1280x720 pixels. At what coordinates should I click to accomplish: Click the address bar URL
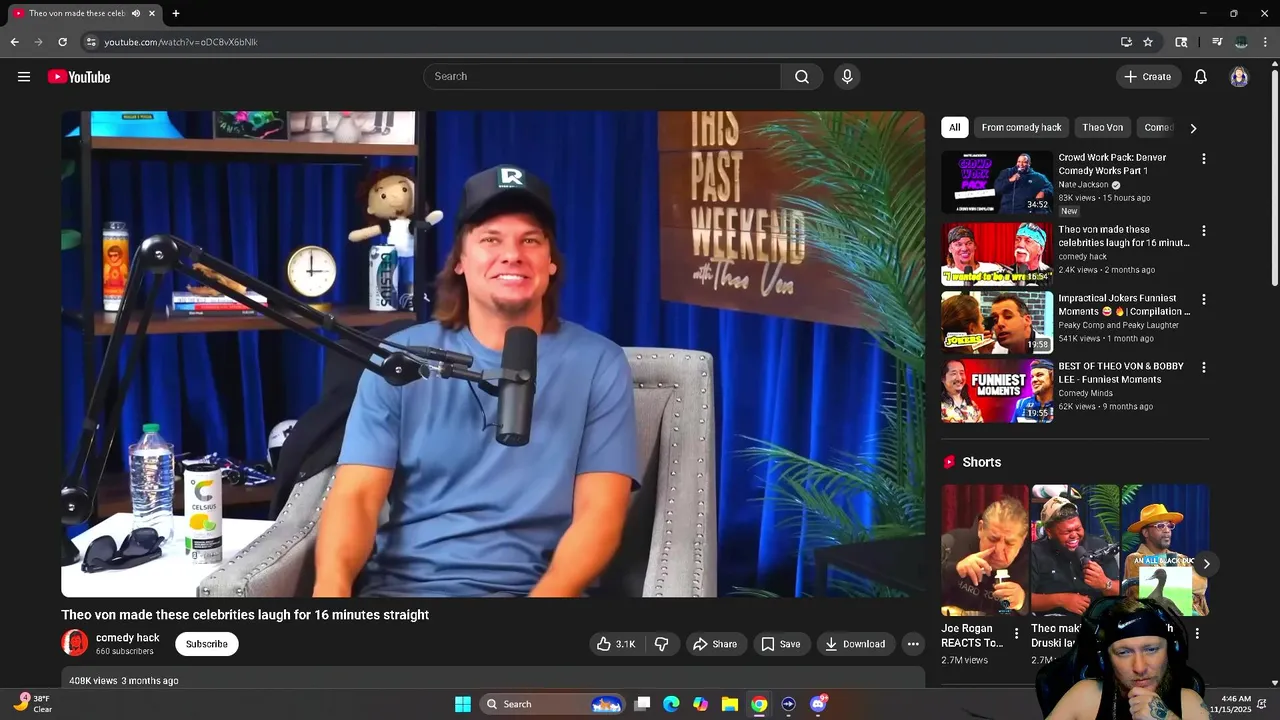181,42
